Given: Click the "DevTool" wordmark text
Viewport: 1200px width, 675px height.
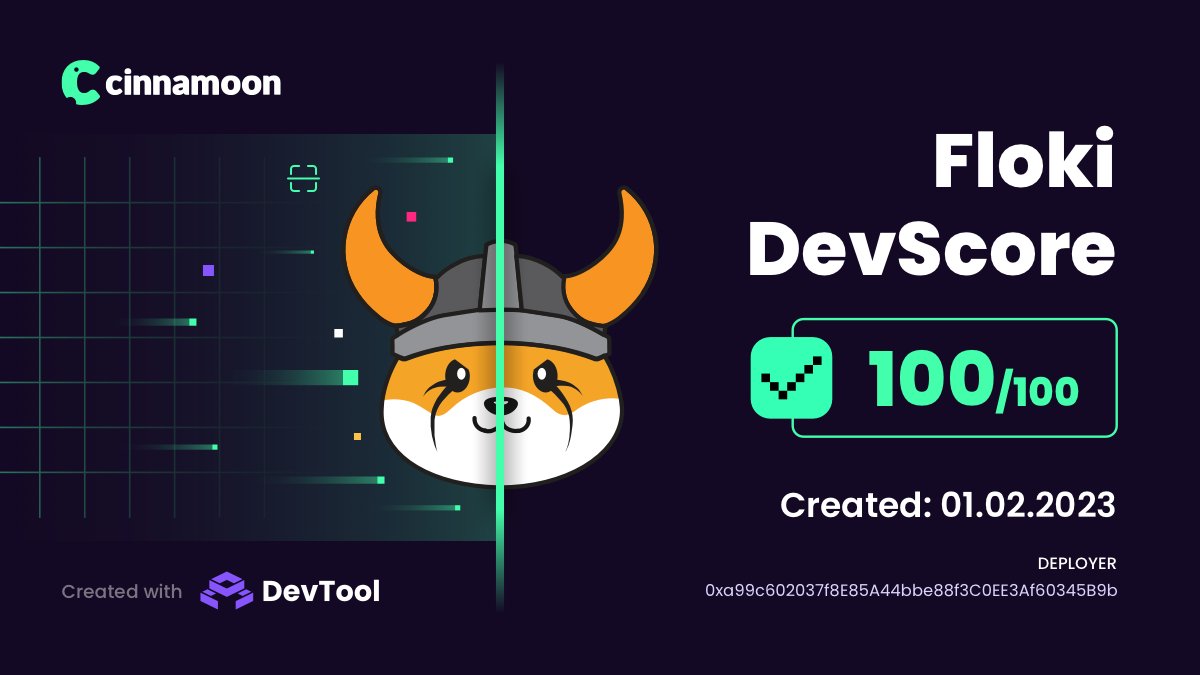Looking at the screenshot, I should click(x=320, y=591).
